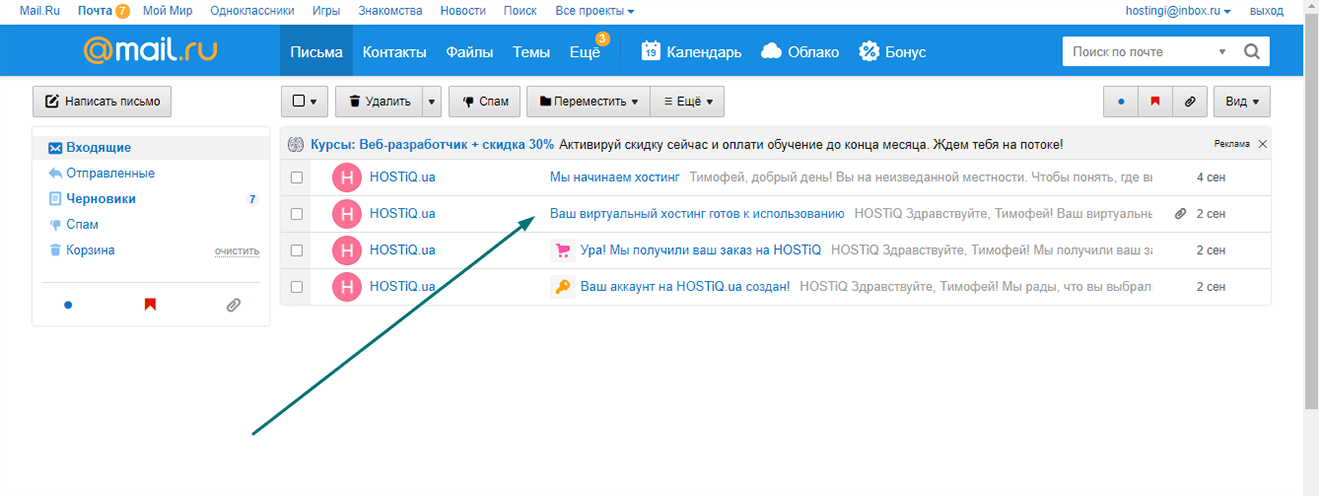
Task: Click the shopping cart icon in order email
Action: point(562,250)
